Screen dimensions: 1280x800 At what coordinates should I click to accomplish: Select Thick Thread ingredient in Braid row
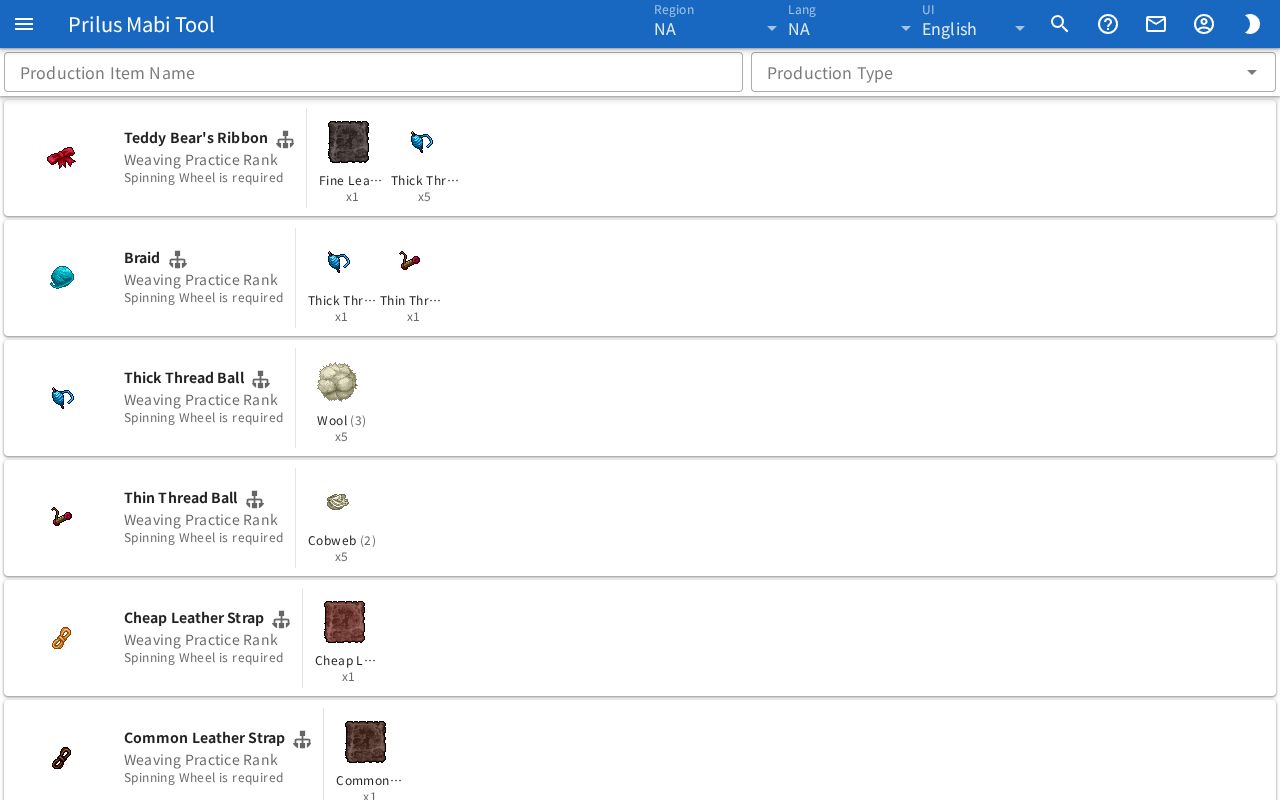click(339, 262)
